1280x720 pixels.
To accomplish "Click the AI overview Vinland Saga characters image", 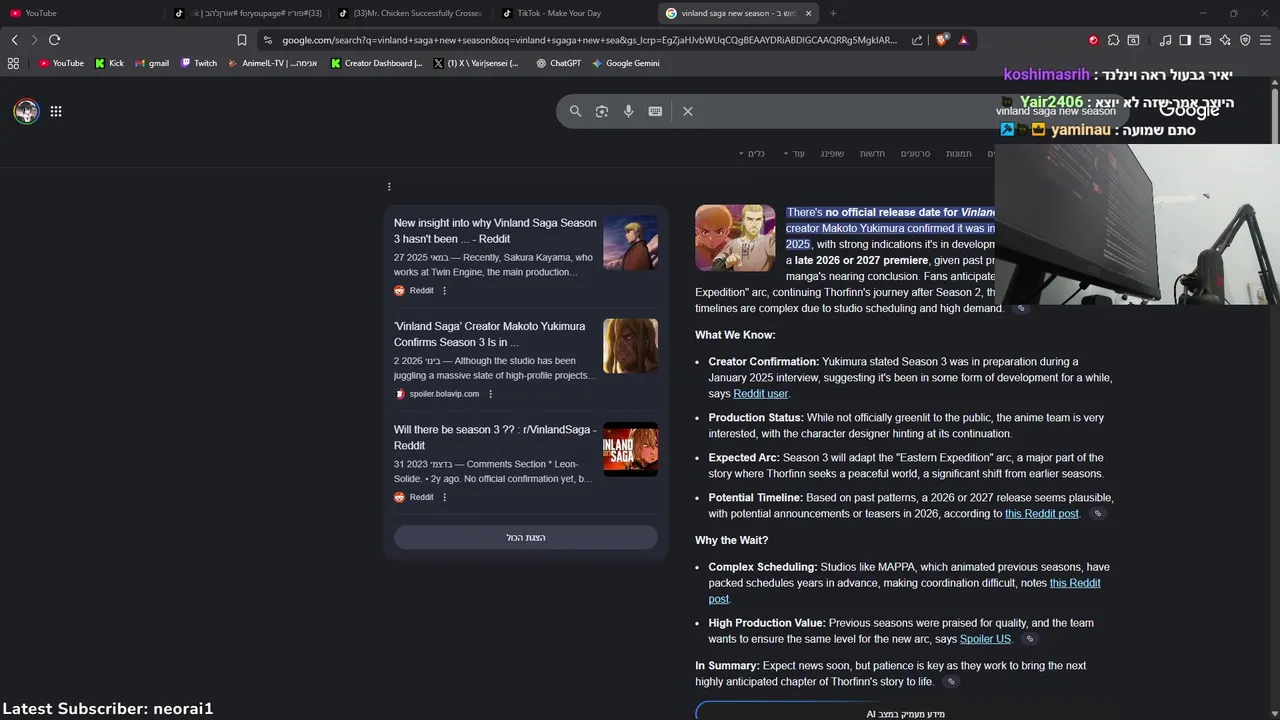I will tap(735, 238).
